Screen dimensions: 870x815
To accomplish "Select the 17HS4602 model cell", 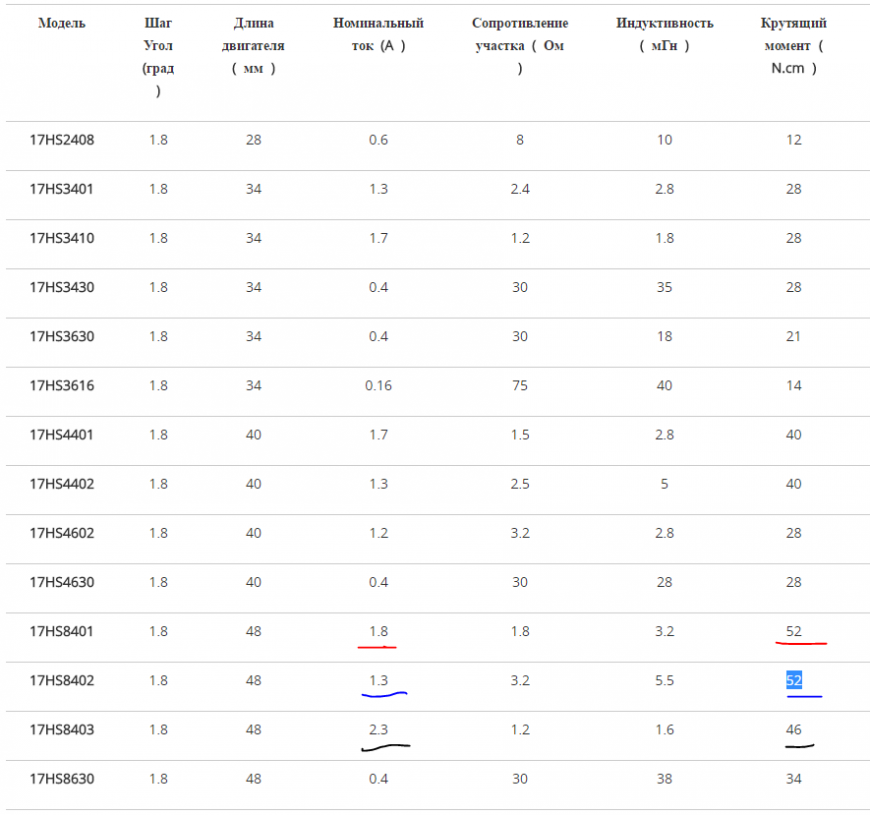I will [x=62, y=533].
